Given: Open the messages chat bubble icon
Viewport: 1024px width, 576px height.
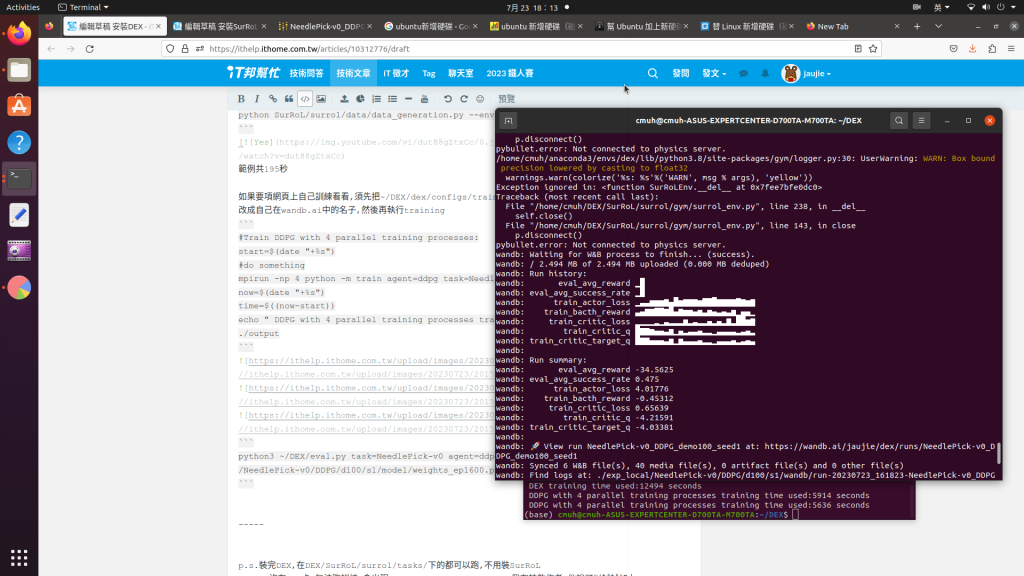Looking at the screenshot, I should point(743,73).
